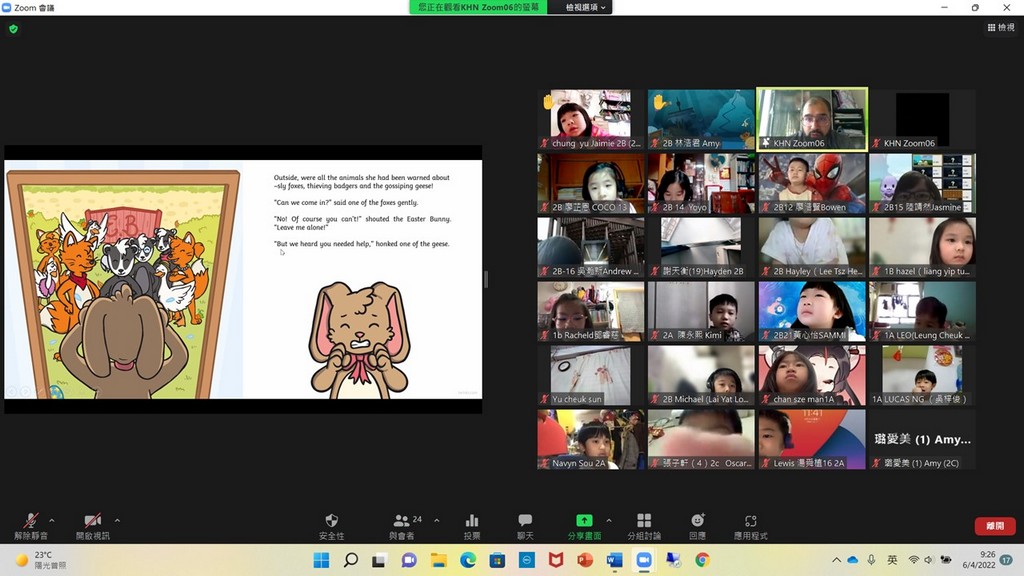Viewport: 1024px width, 576px height.
Task: Click the Zoom icon on the taskbar
Action: pyautogui.click(x=644, y=560)
